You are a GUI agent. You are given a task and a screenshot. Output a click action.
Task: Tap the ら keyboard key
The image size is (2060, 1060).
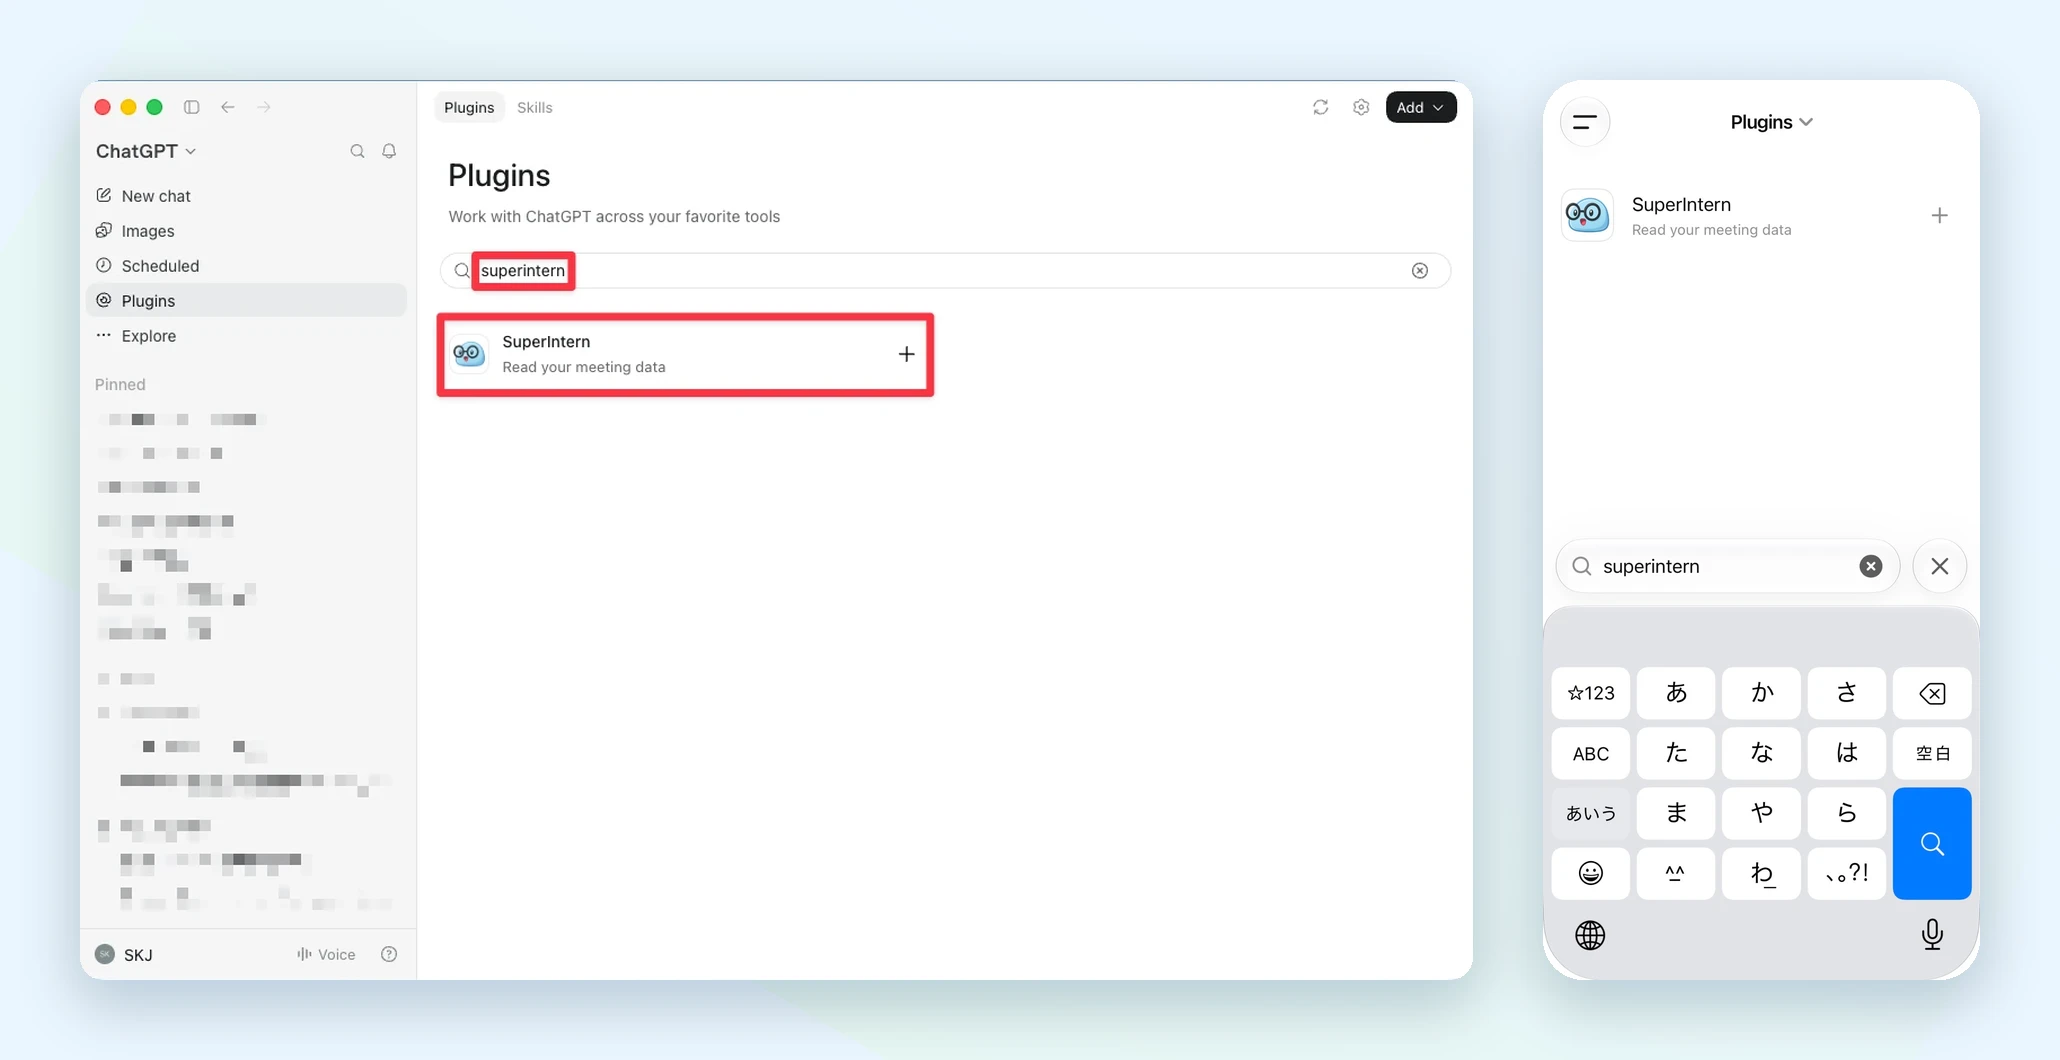(1847, 813)
